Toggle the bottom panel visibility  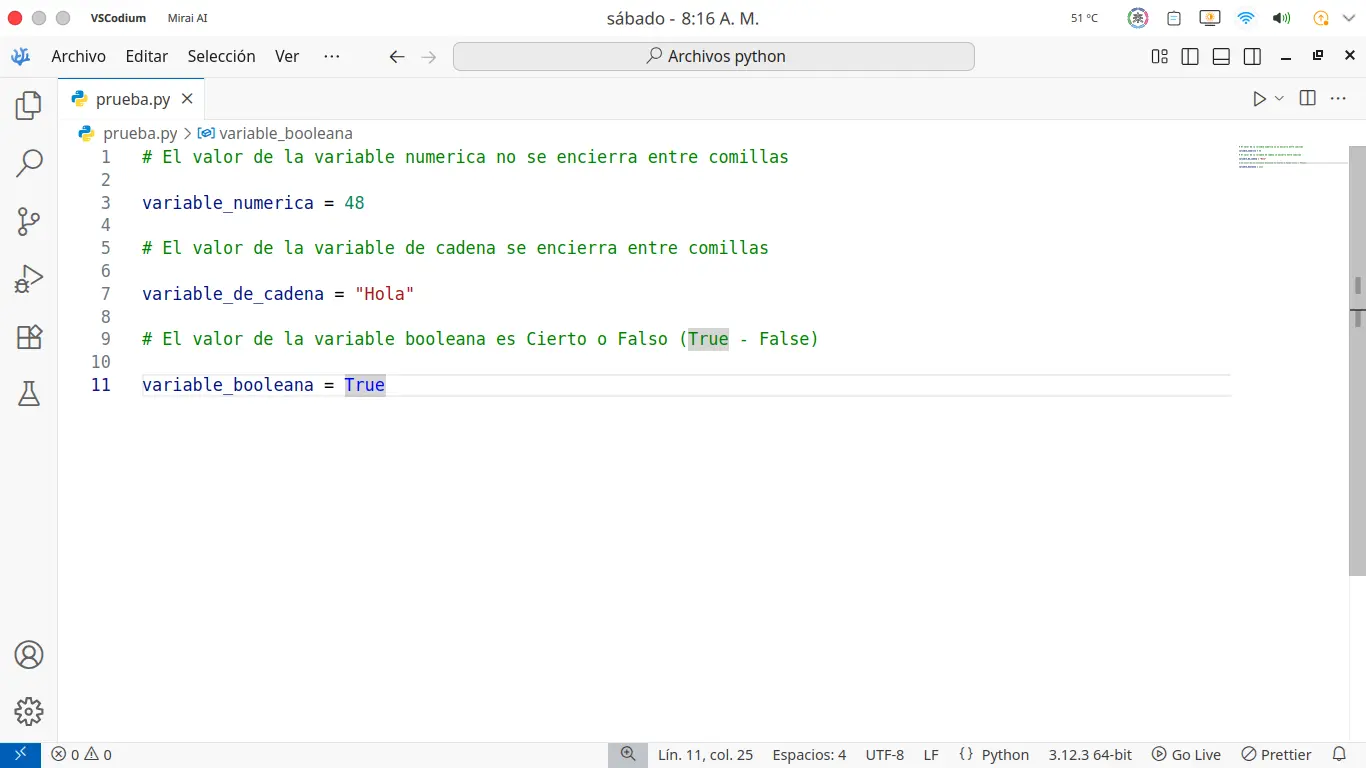coord(1221,57)
